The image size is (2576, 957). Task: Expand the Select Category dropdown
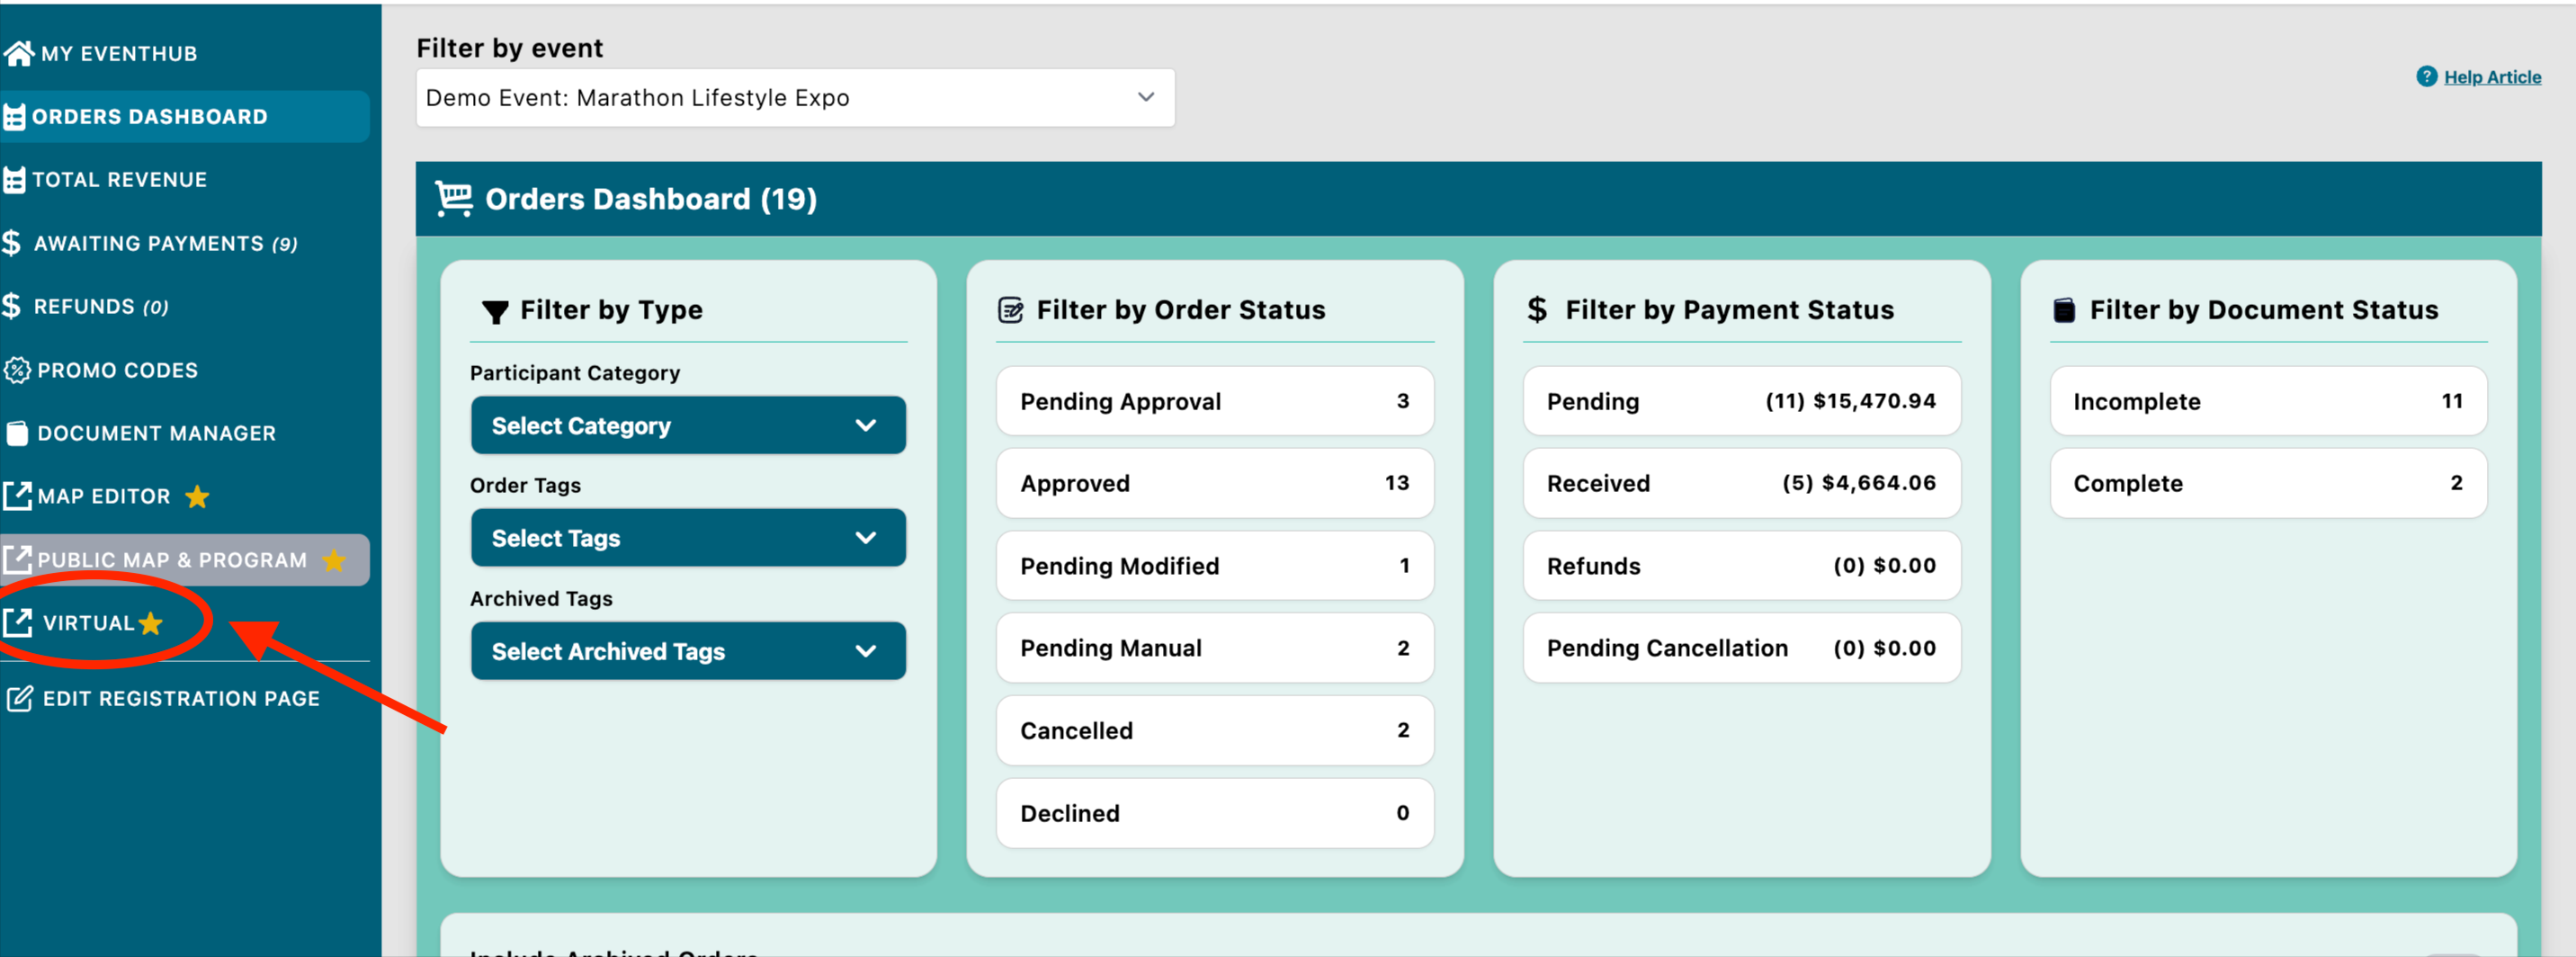688,426
